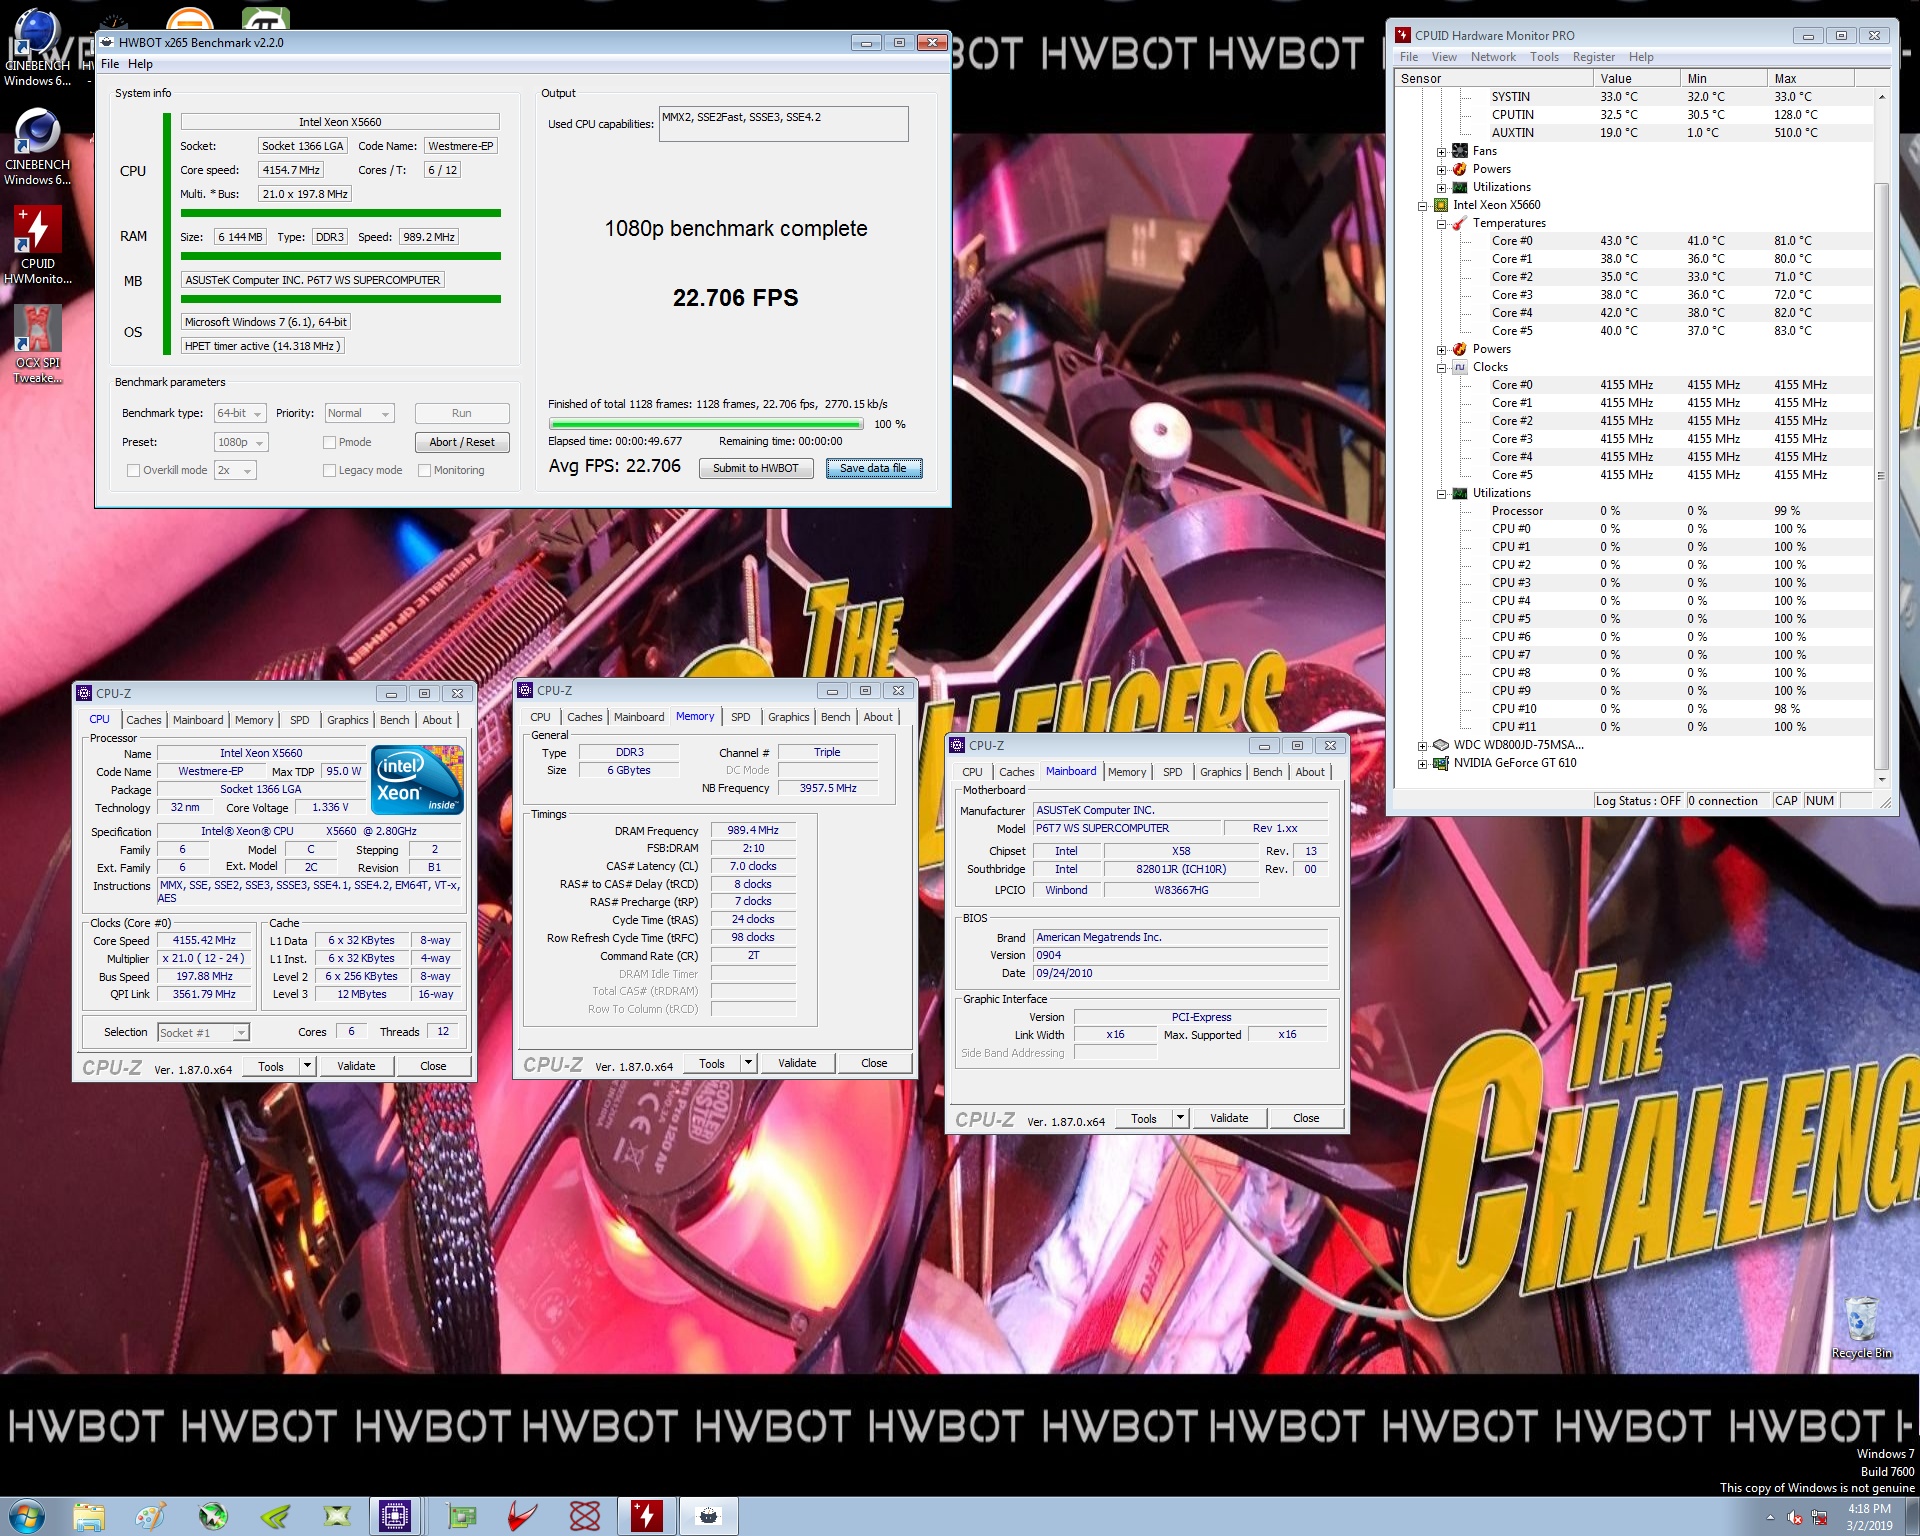Viewport: 1920px width, 1536px height.
Task: Click the Value column header in HWMonitor
Action: click(x=1636, y=78)
